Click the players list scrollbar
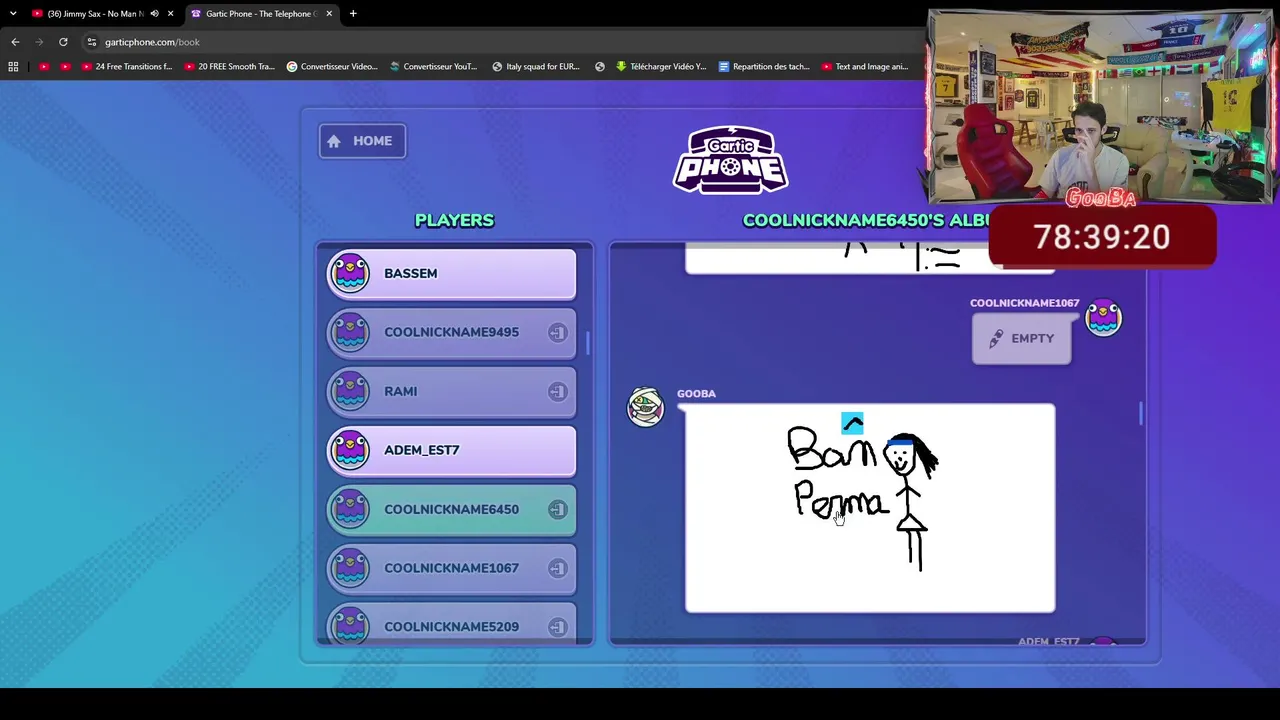Image resolution: width=1280 pixels, height=720 pixels. [x=588, y=343]
